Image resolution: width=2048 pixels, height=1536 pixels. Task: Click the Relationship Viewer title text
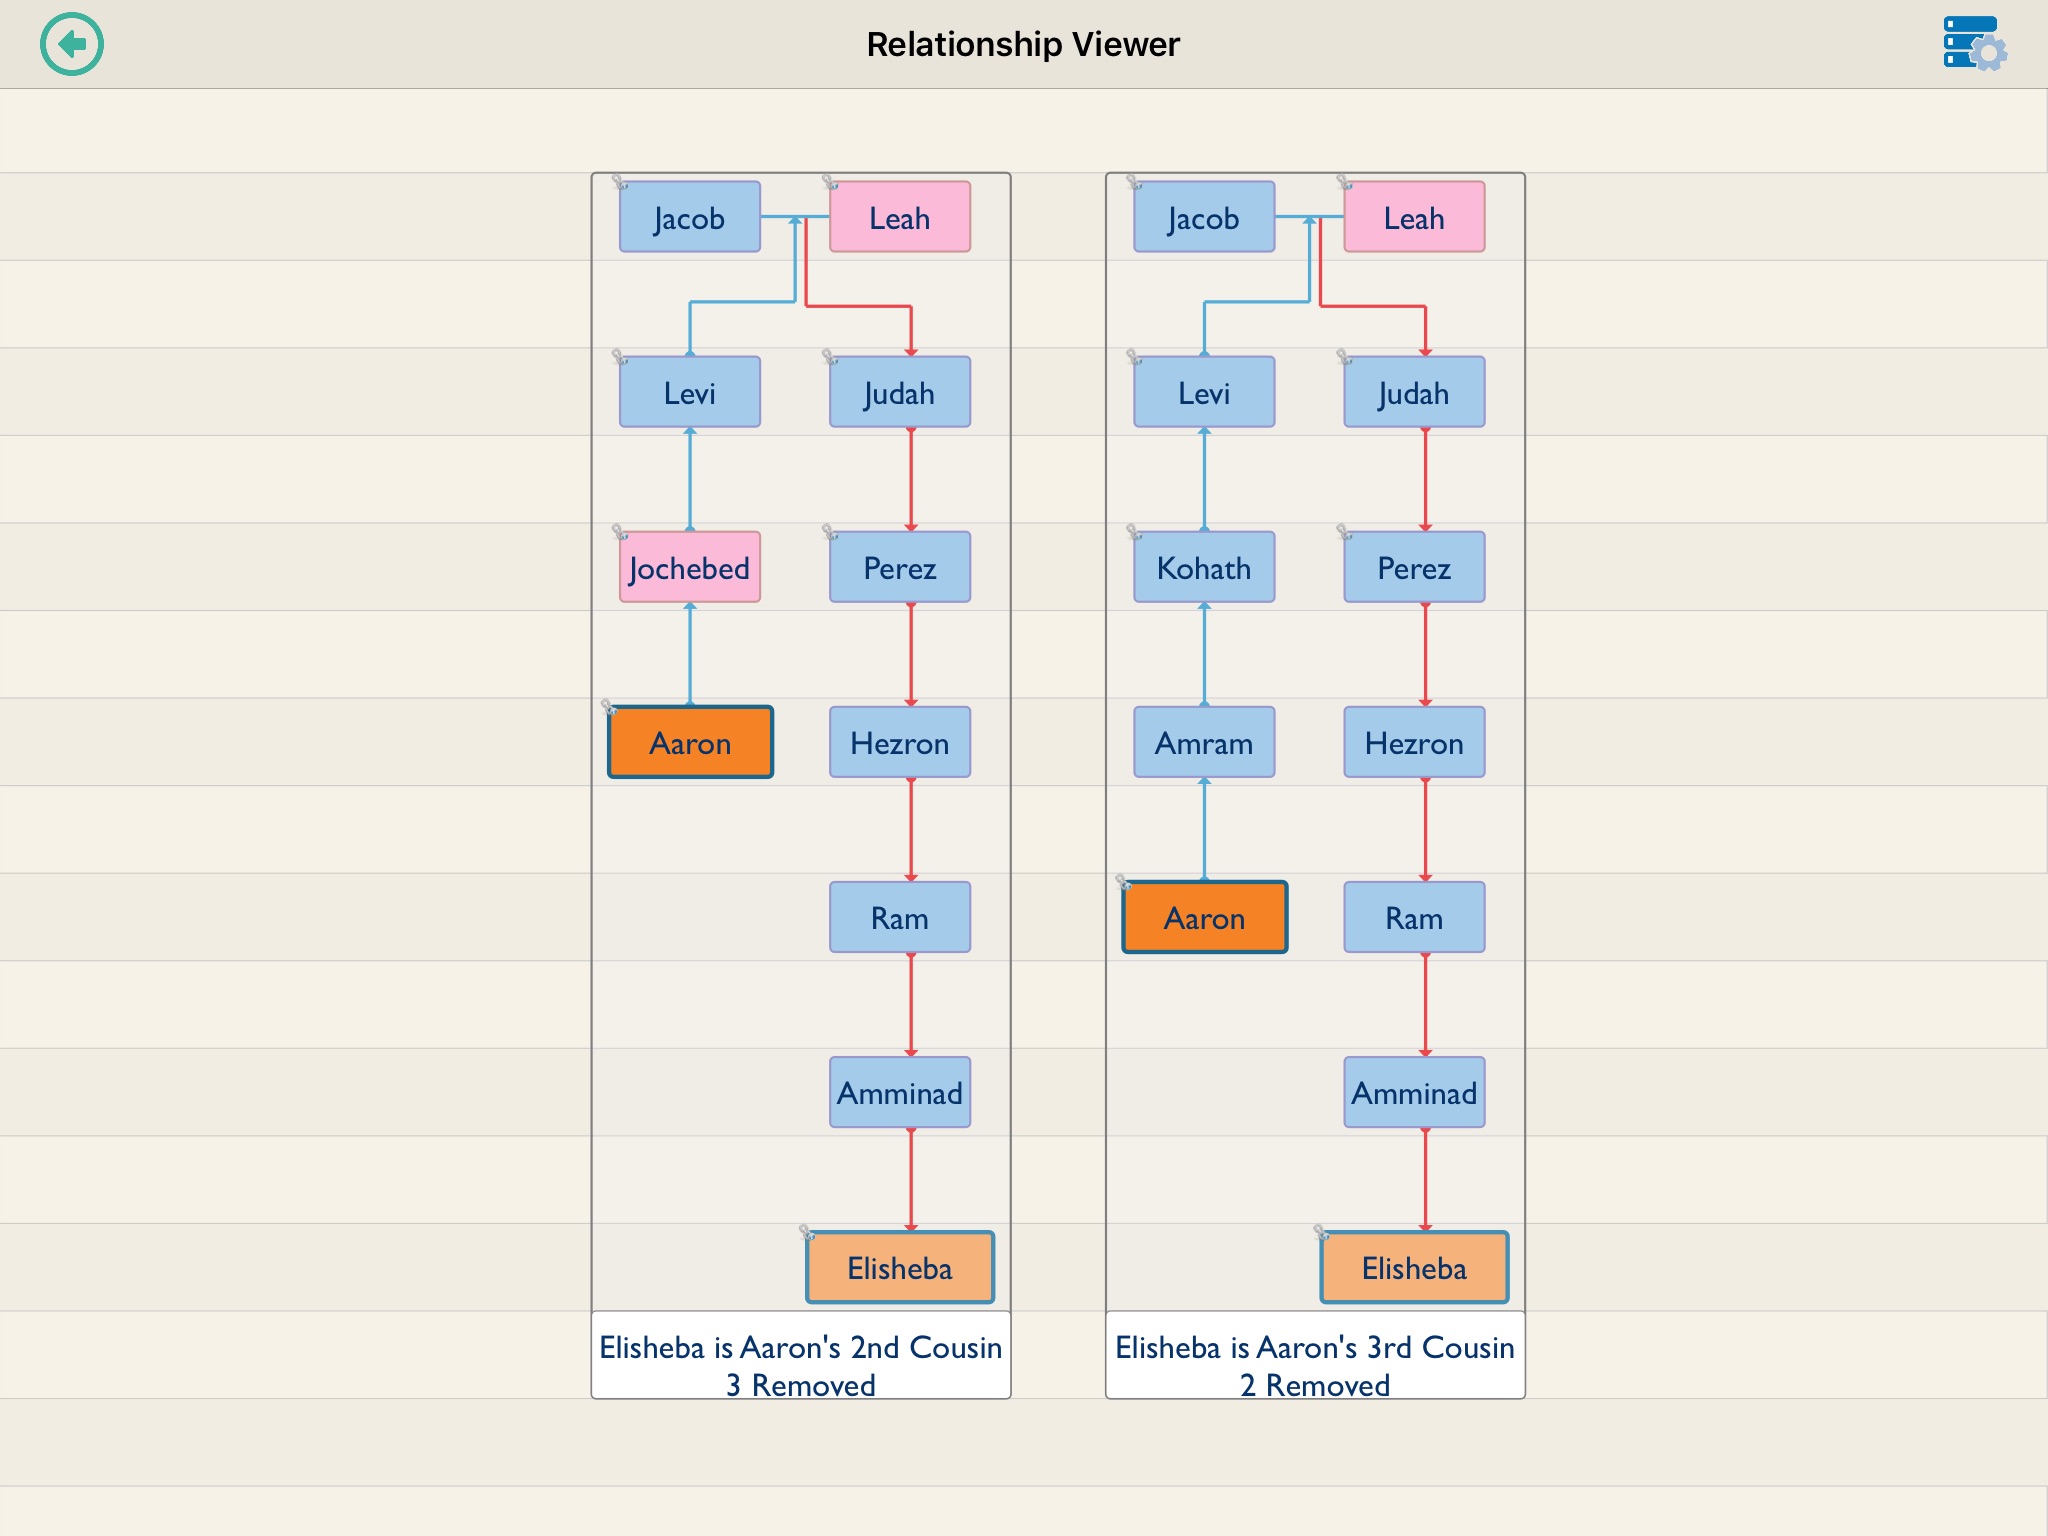click(x=1024, y=42)
